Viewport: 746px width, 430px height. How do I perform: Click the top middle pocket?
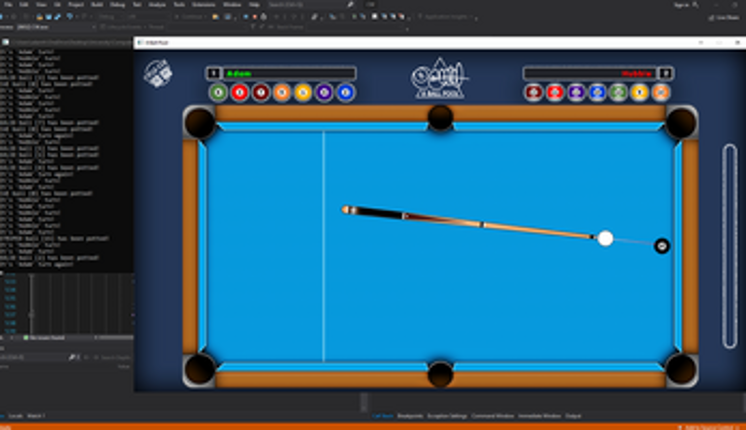click(x=440, y=117)
